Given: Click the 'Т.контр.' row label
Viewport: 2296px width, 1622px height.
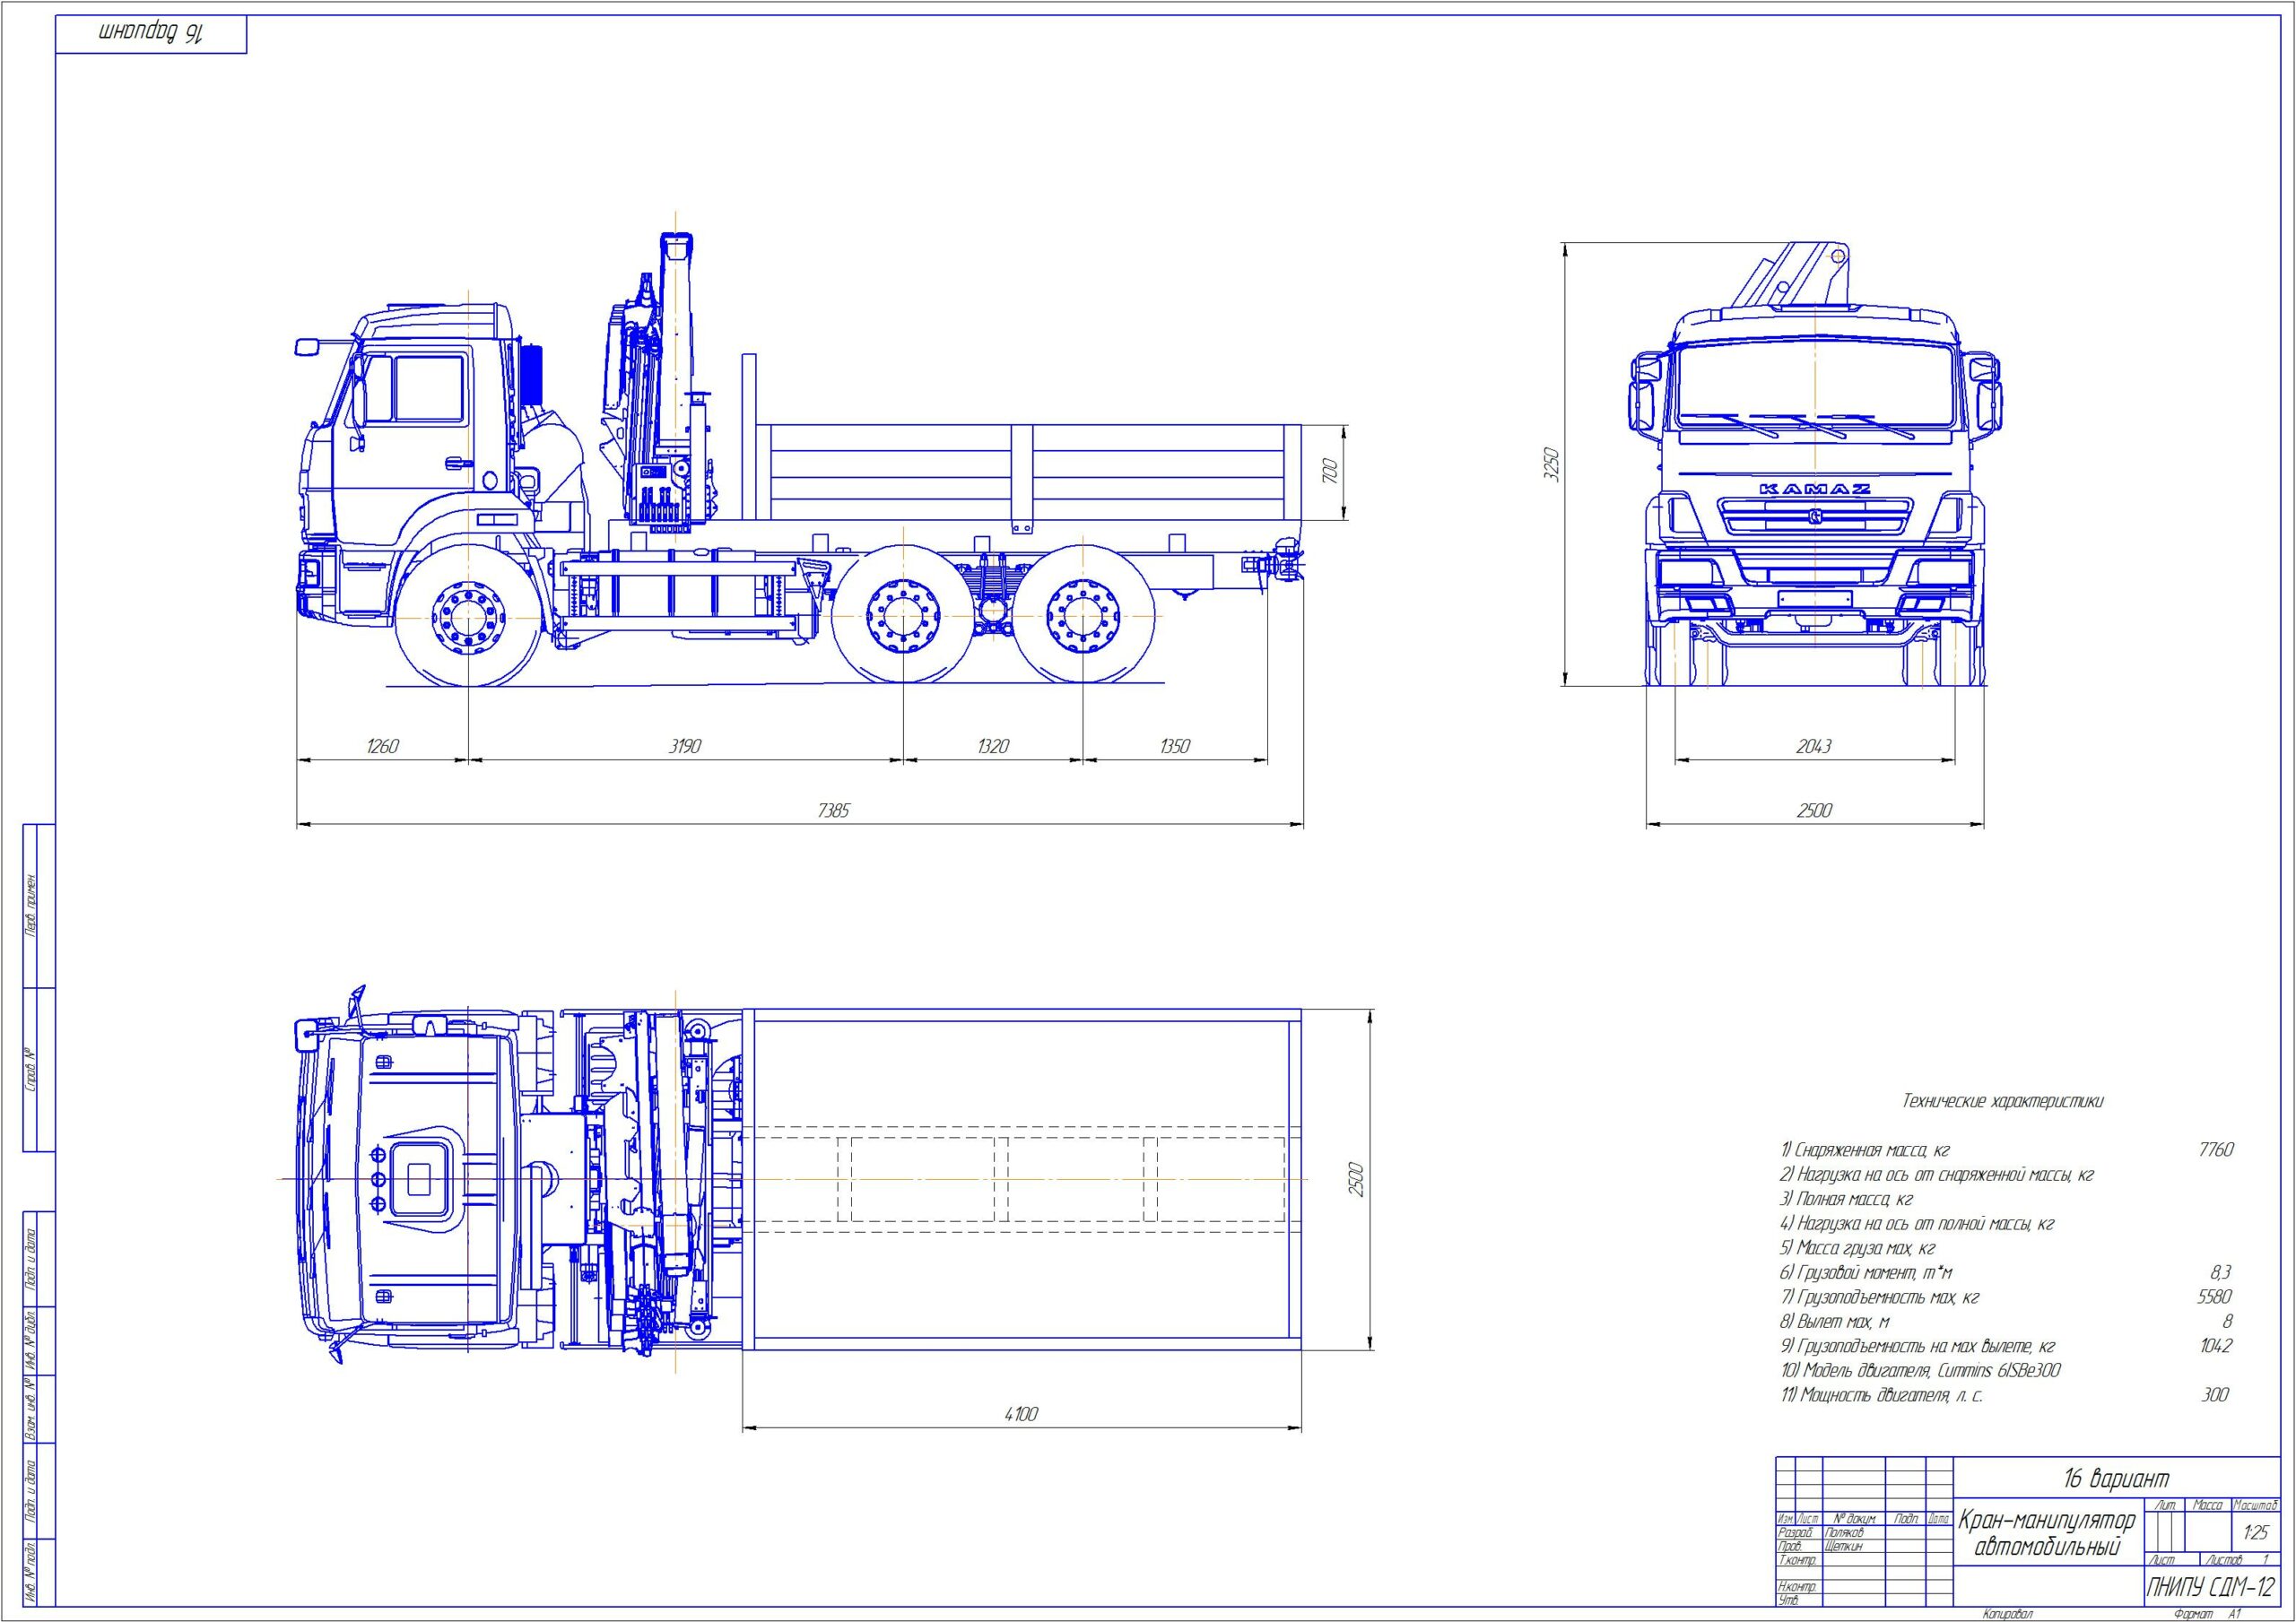Looking at the screenshot, I should [1797, 1560].
